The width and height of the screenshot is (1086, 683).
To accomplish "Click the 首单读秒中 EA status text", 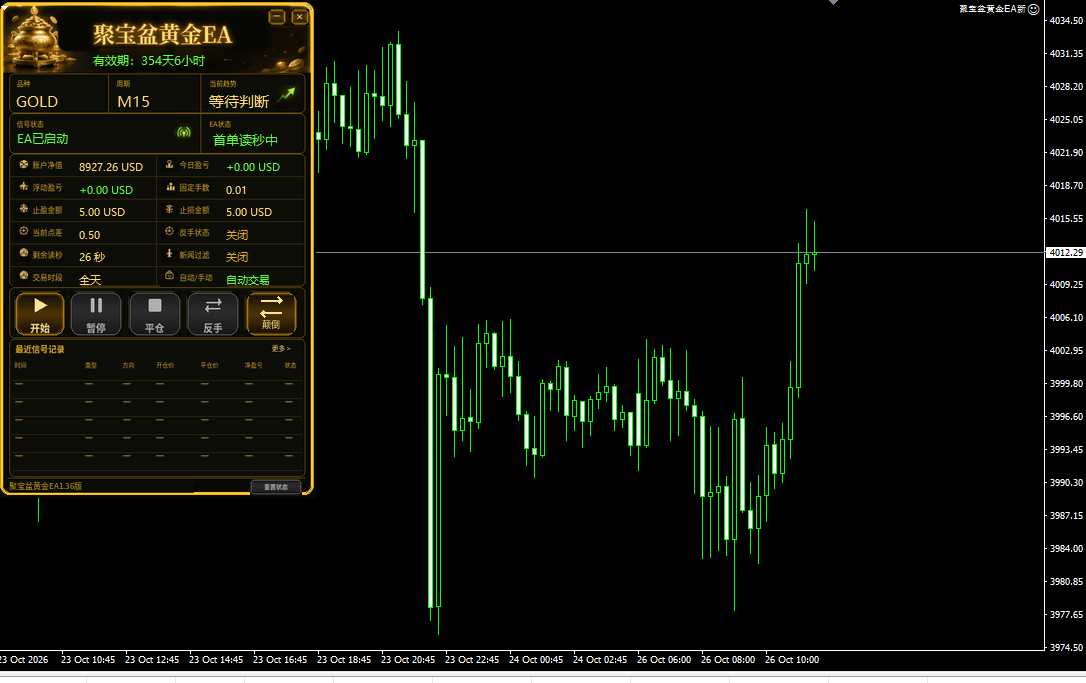I will pyautogui.click(x=245, y=140).
